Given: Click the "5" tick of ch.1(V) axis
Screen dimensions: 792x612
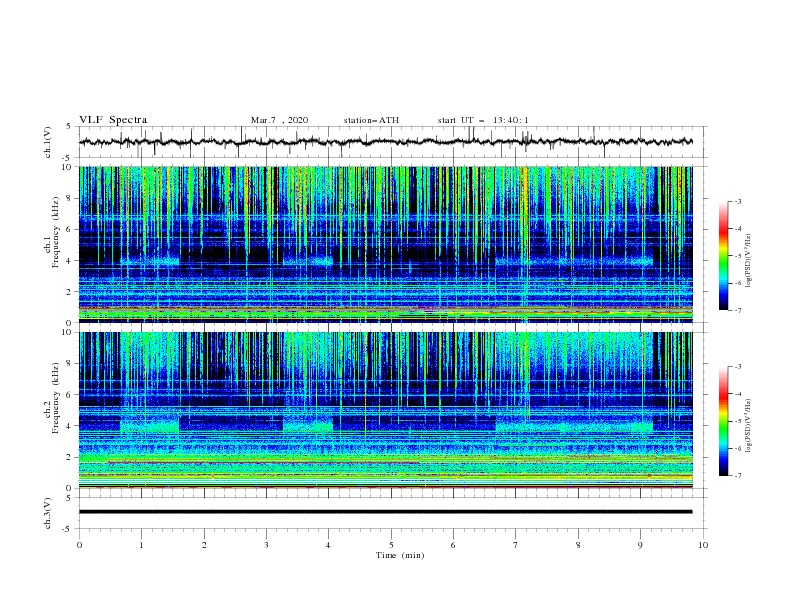Looking at the screenshot, I should [69, 126].
